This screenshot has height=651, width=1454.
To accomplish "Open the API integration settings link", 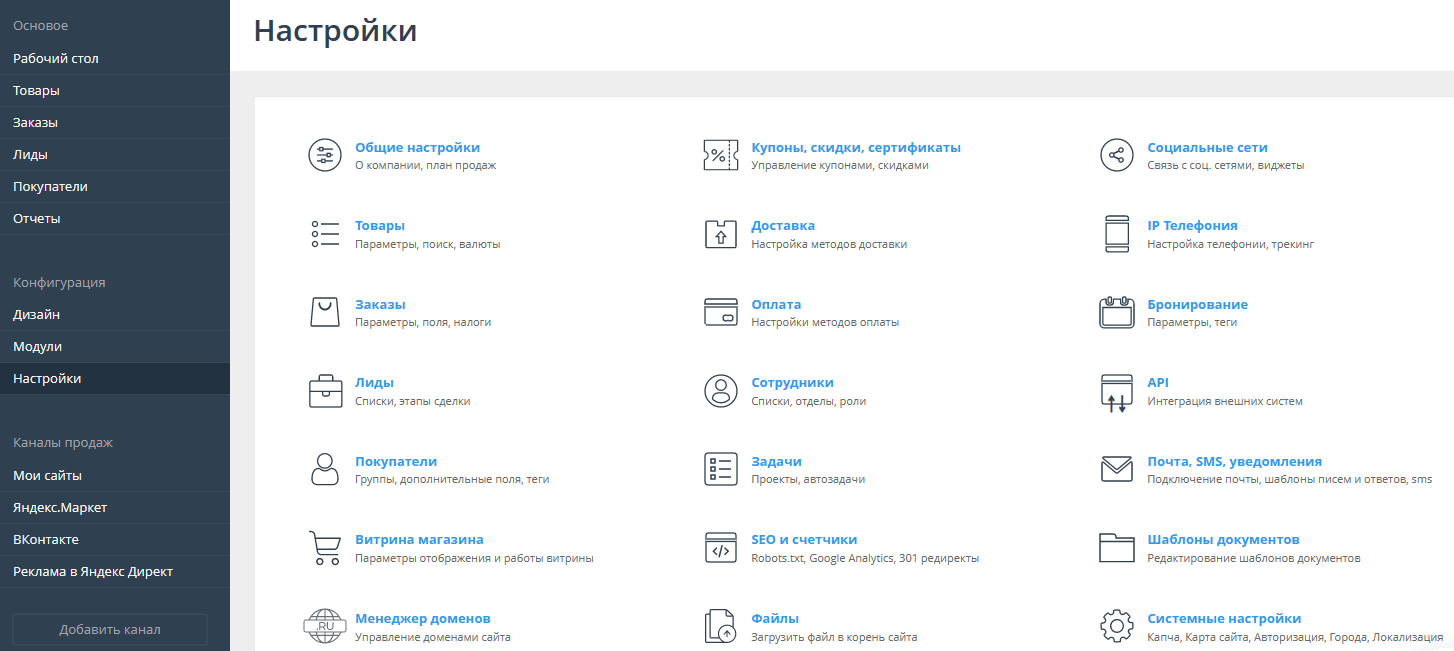I will [x=1158, y=382].
